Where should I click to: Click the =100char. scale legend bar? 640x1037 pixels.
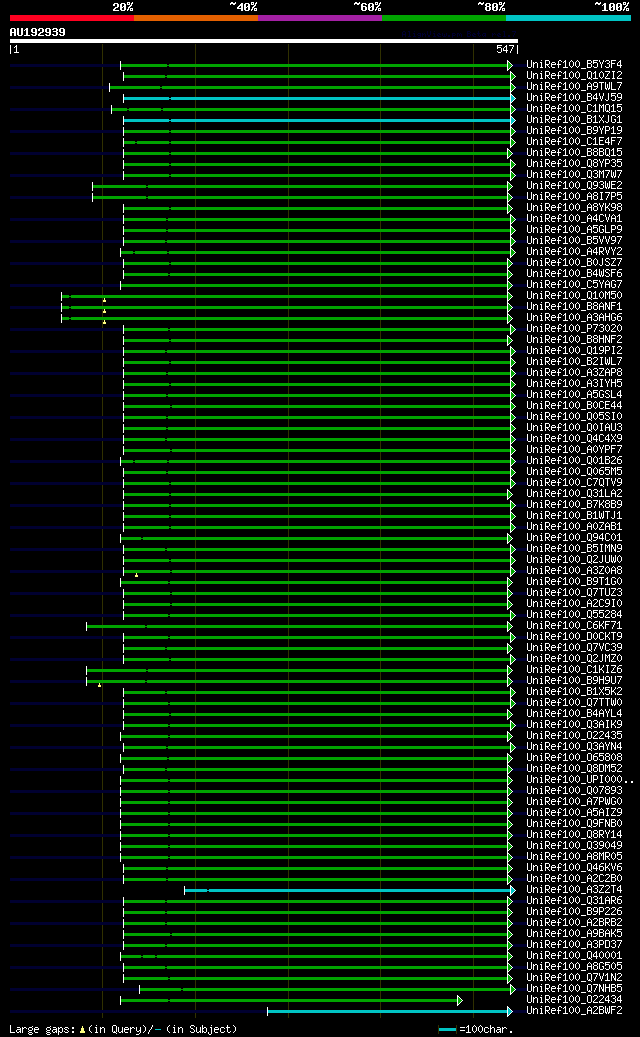point(448,1030)
